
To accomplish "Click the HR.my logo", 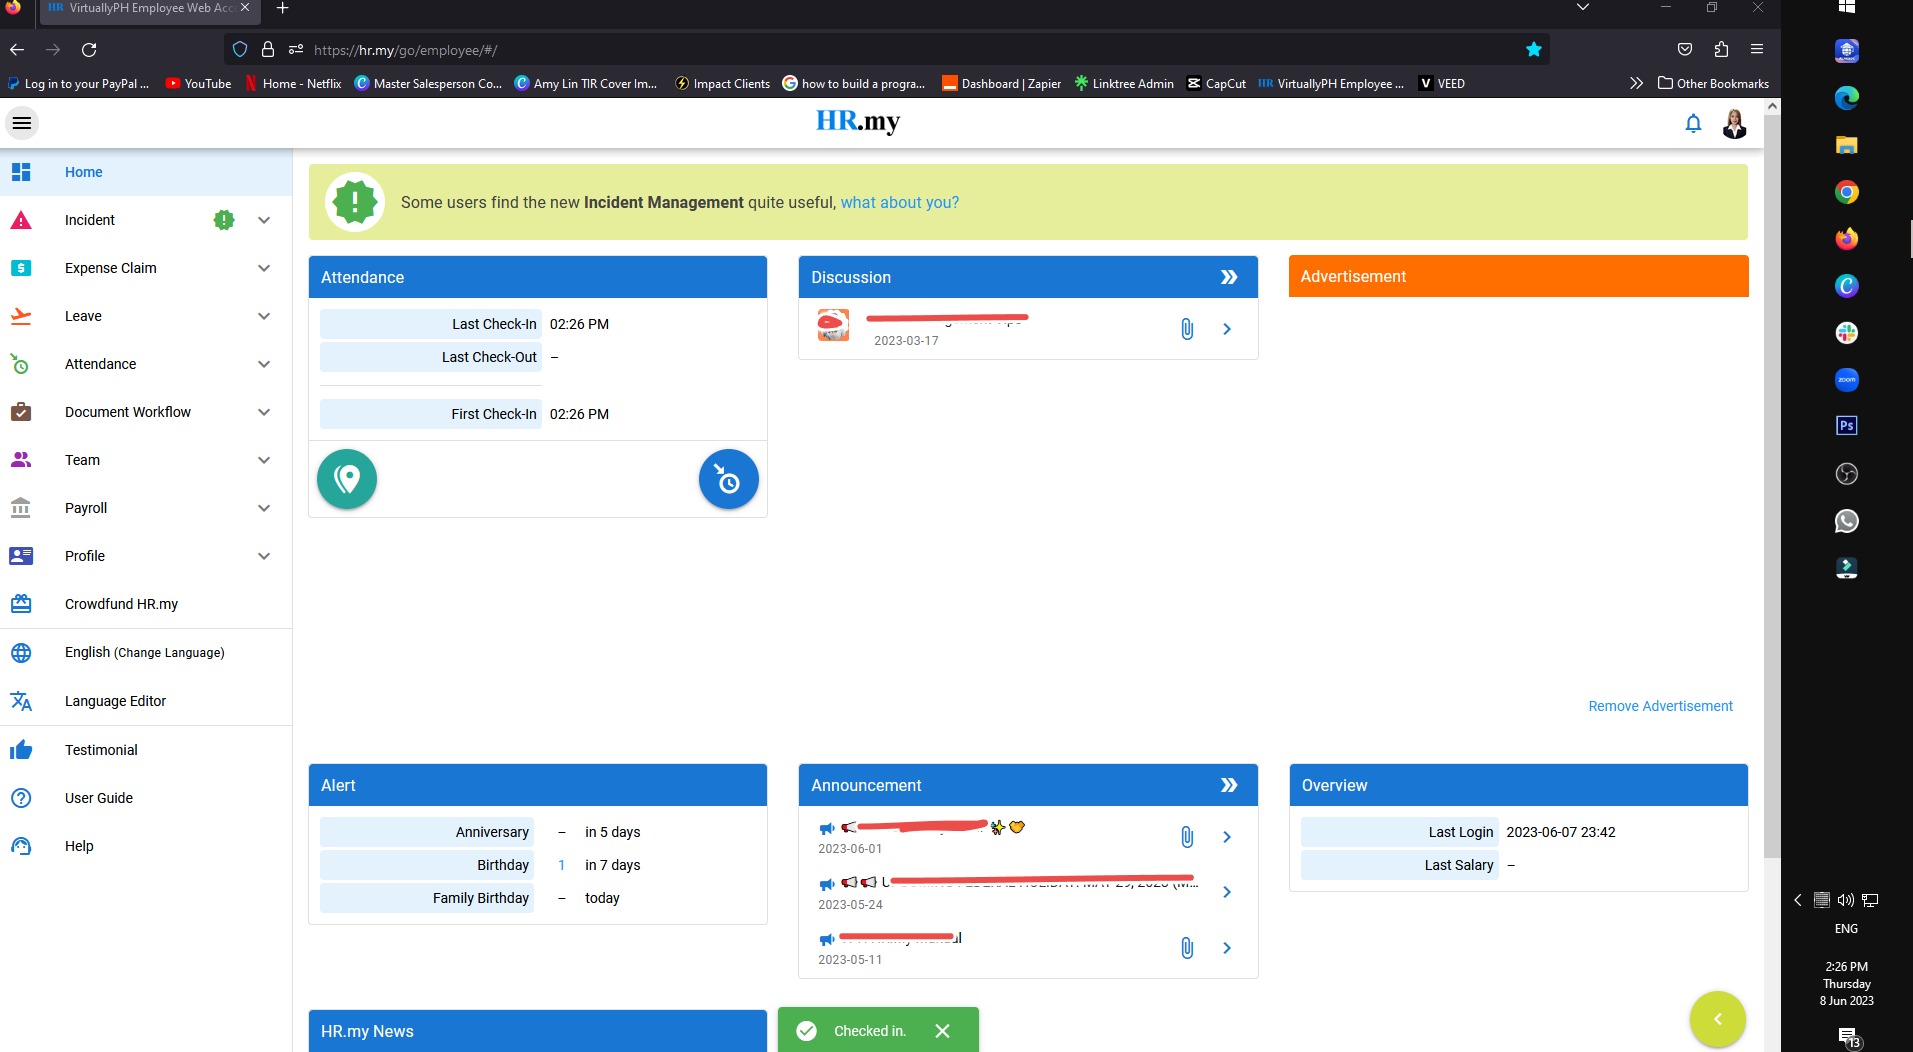I will click(x=858, y=121).
